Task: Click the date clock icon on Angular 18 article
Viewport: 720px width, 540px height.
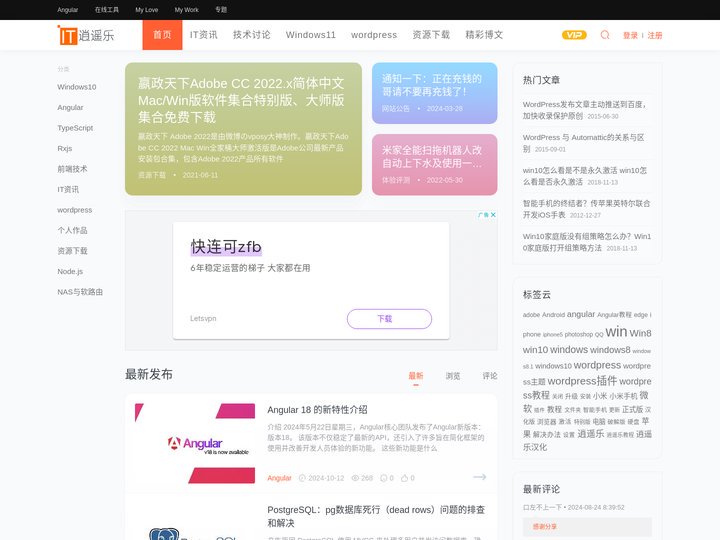Action: (302, 478)
